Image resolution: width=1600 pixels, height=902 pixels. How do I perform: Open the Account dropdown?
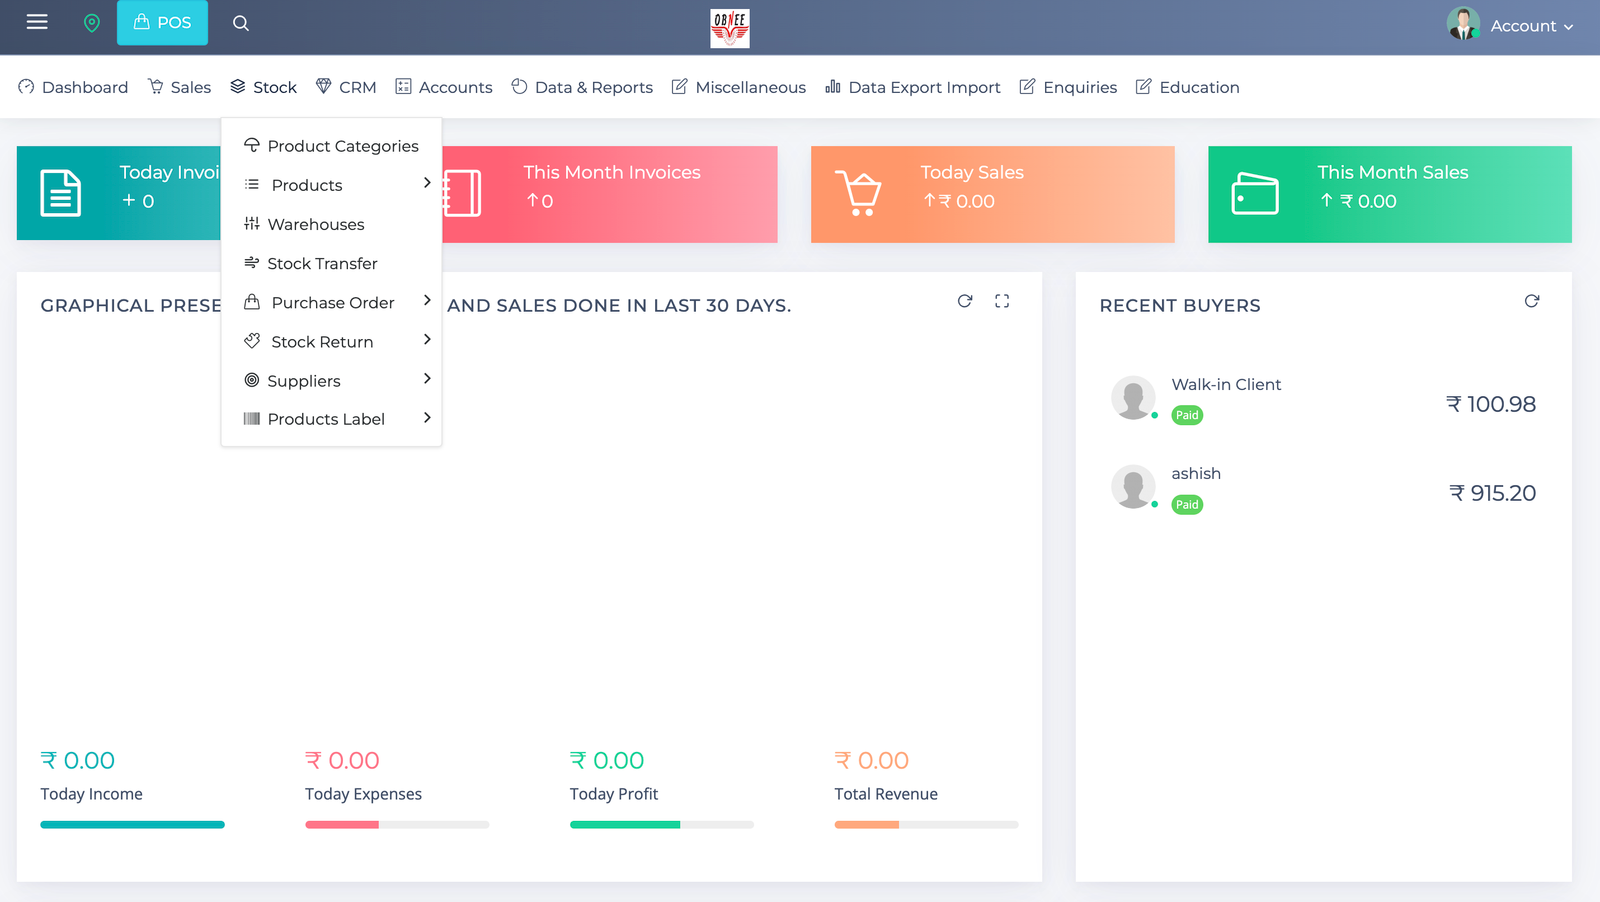(x=1510, y=26)
